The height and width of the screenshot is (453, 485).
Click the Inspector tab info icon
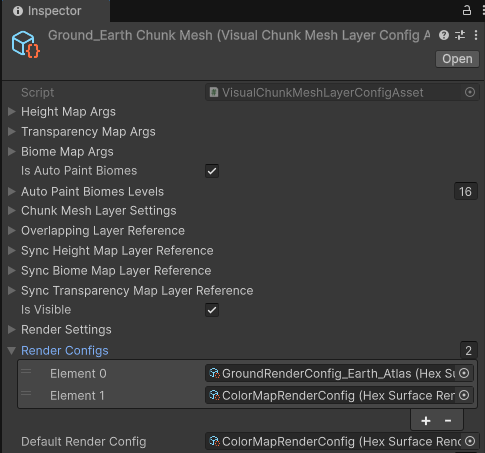tap(18, 11)
